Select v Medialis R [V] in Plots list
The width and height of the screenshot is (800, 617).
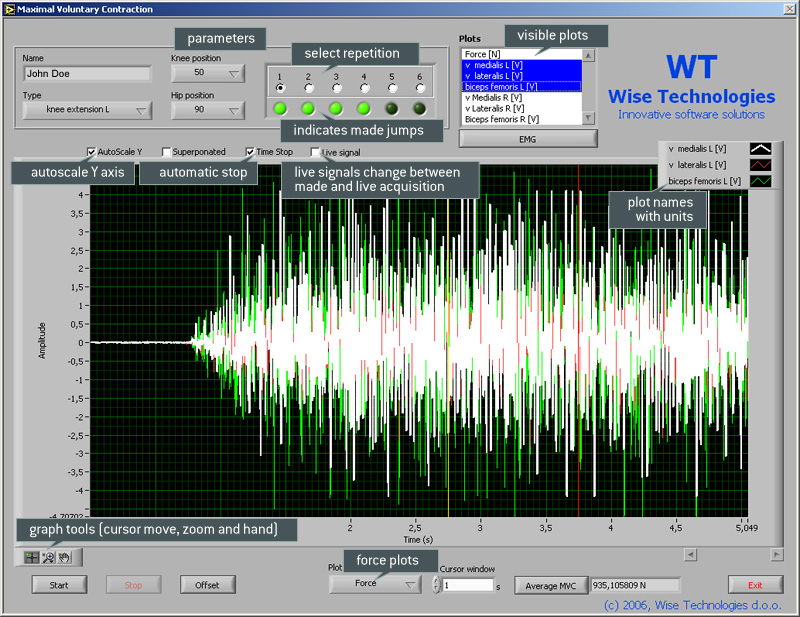tap(521, 97)
